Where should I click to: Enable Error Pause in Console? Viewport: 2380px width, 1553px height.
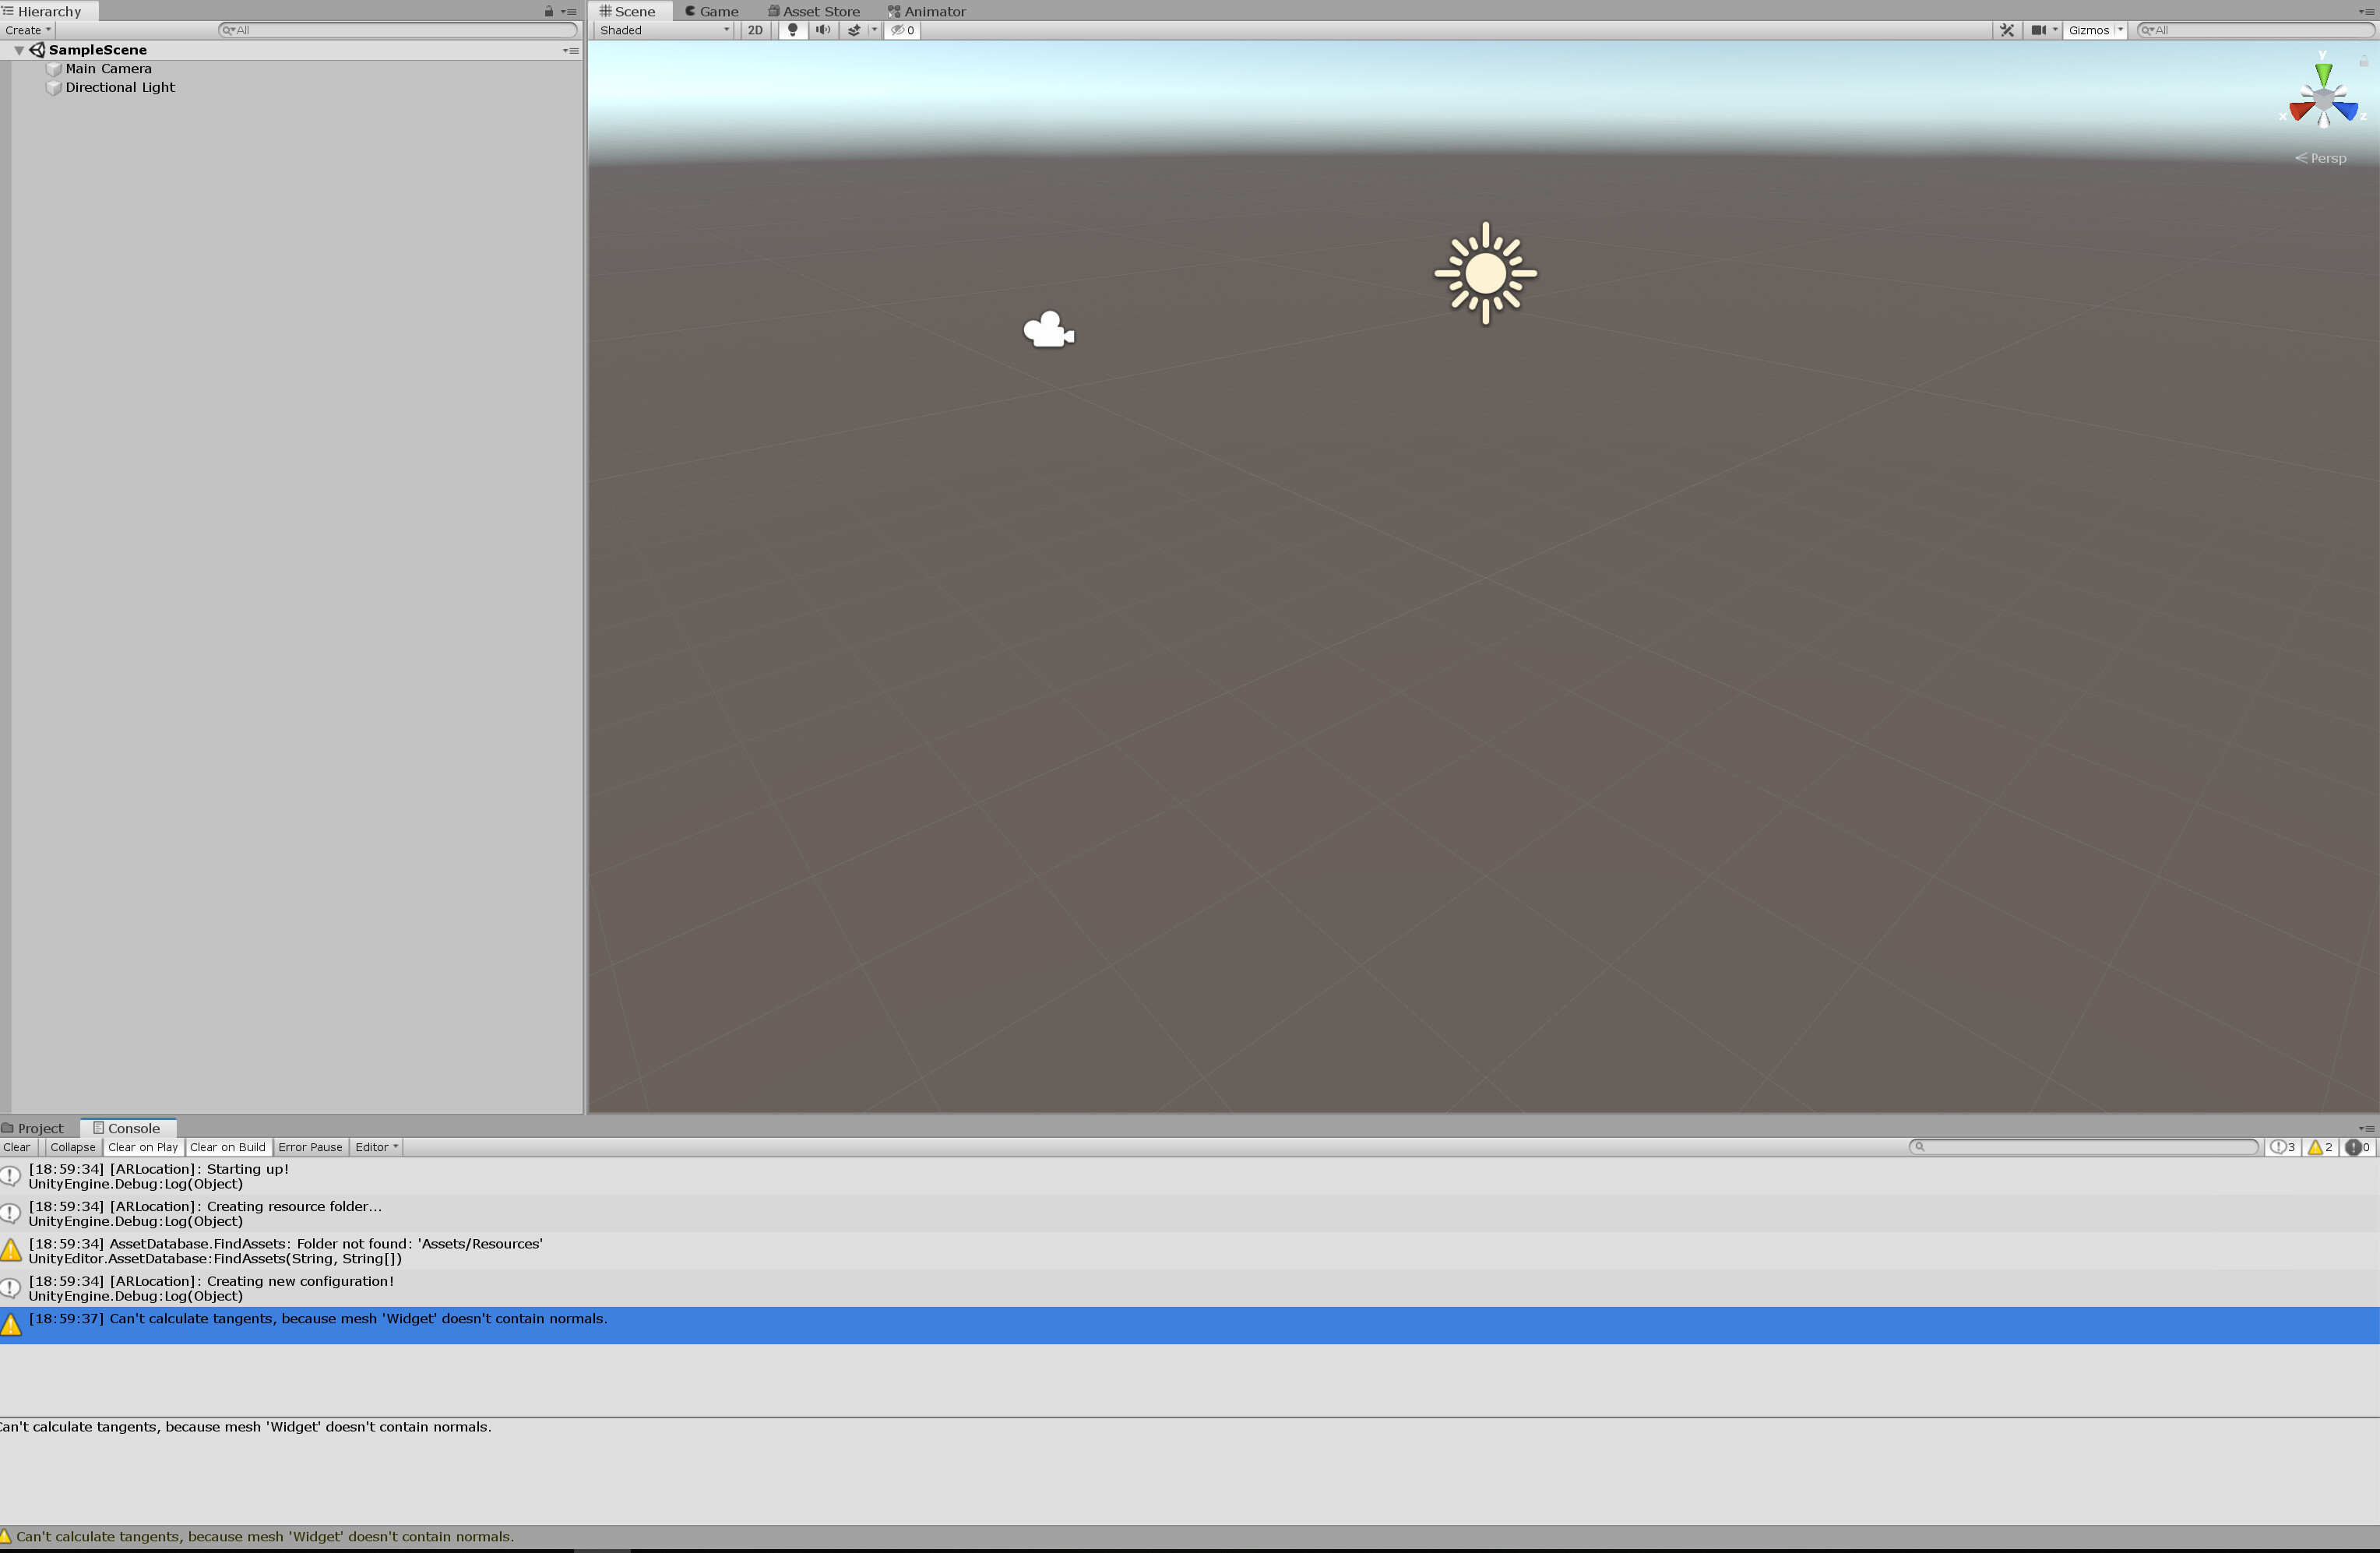pos(310,1147)
